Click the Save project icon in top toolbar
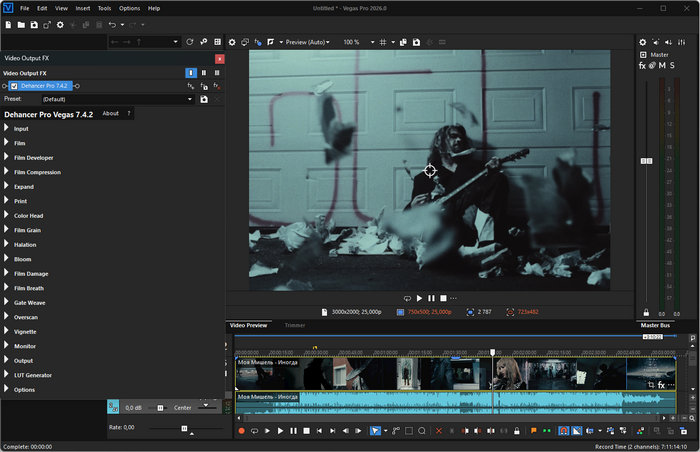Viewport: 700px width, 452px height. coord(34,25)
